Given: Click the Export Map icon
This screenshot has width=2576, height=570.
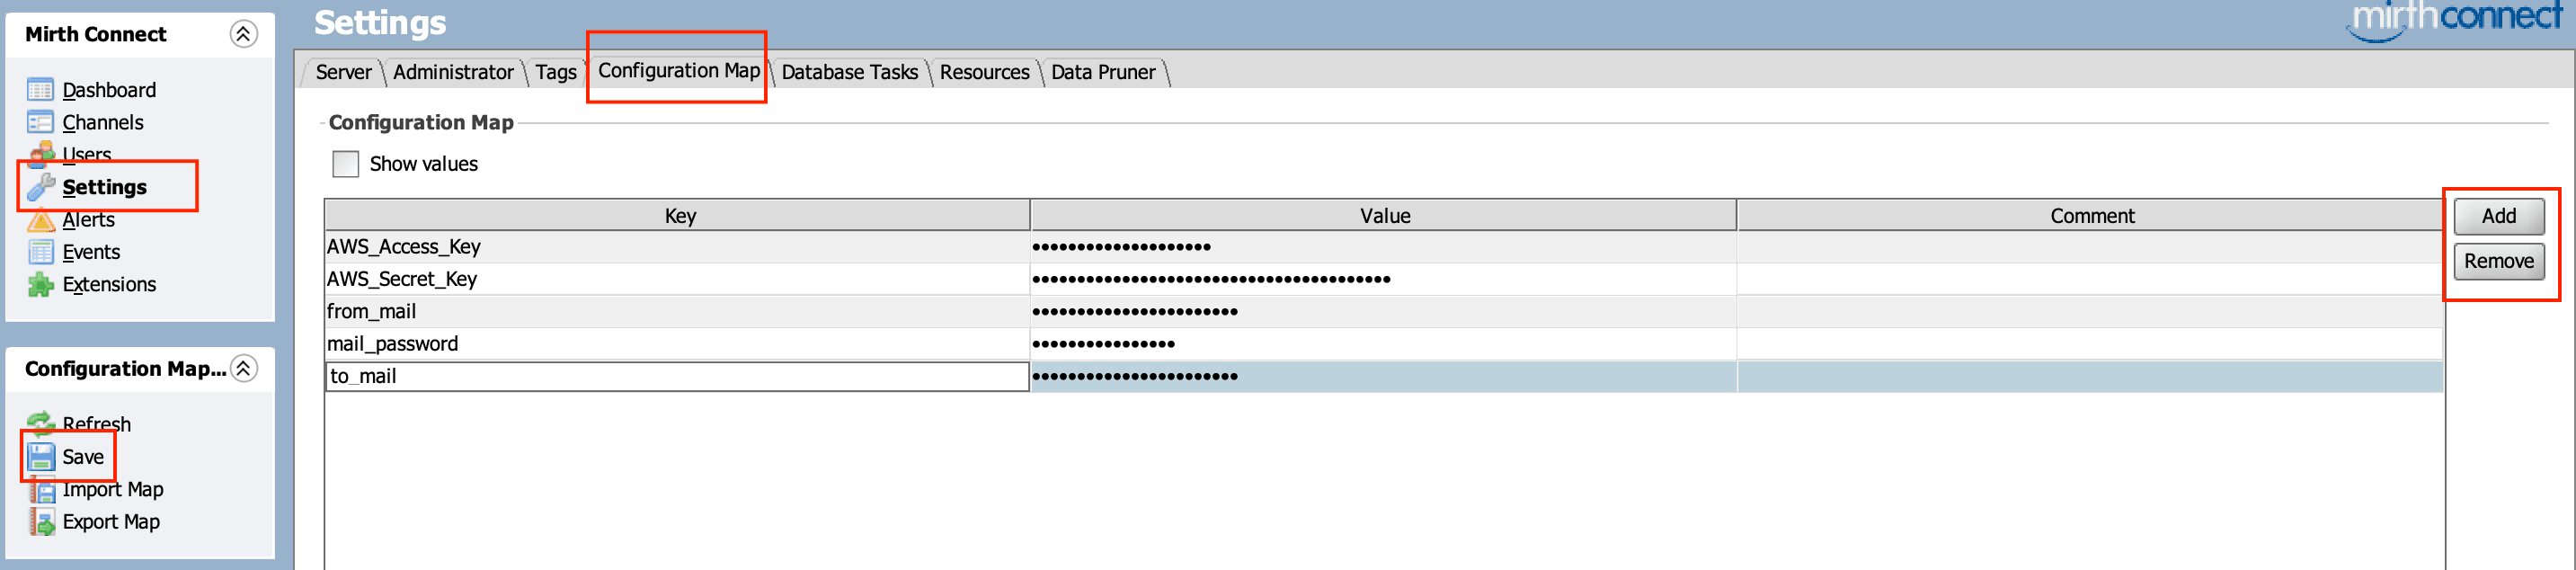Looking at the screenshot, I should click(42, 522).
